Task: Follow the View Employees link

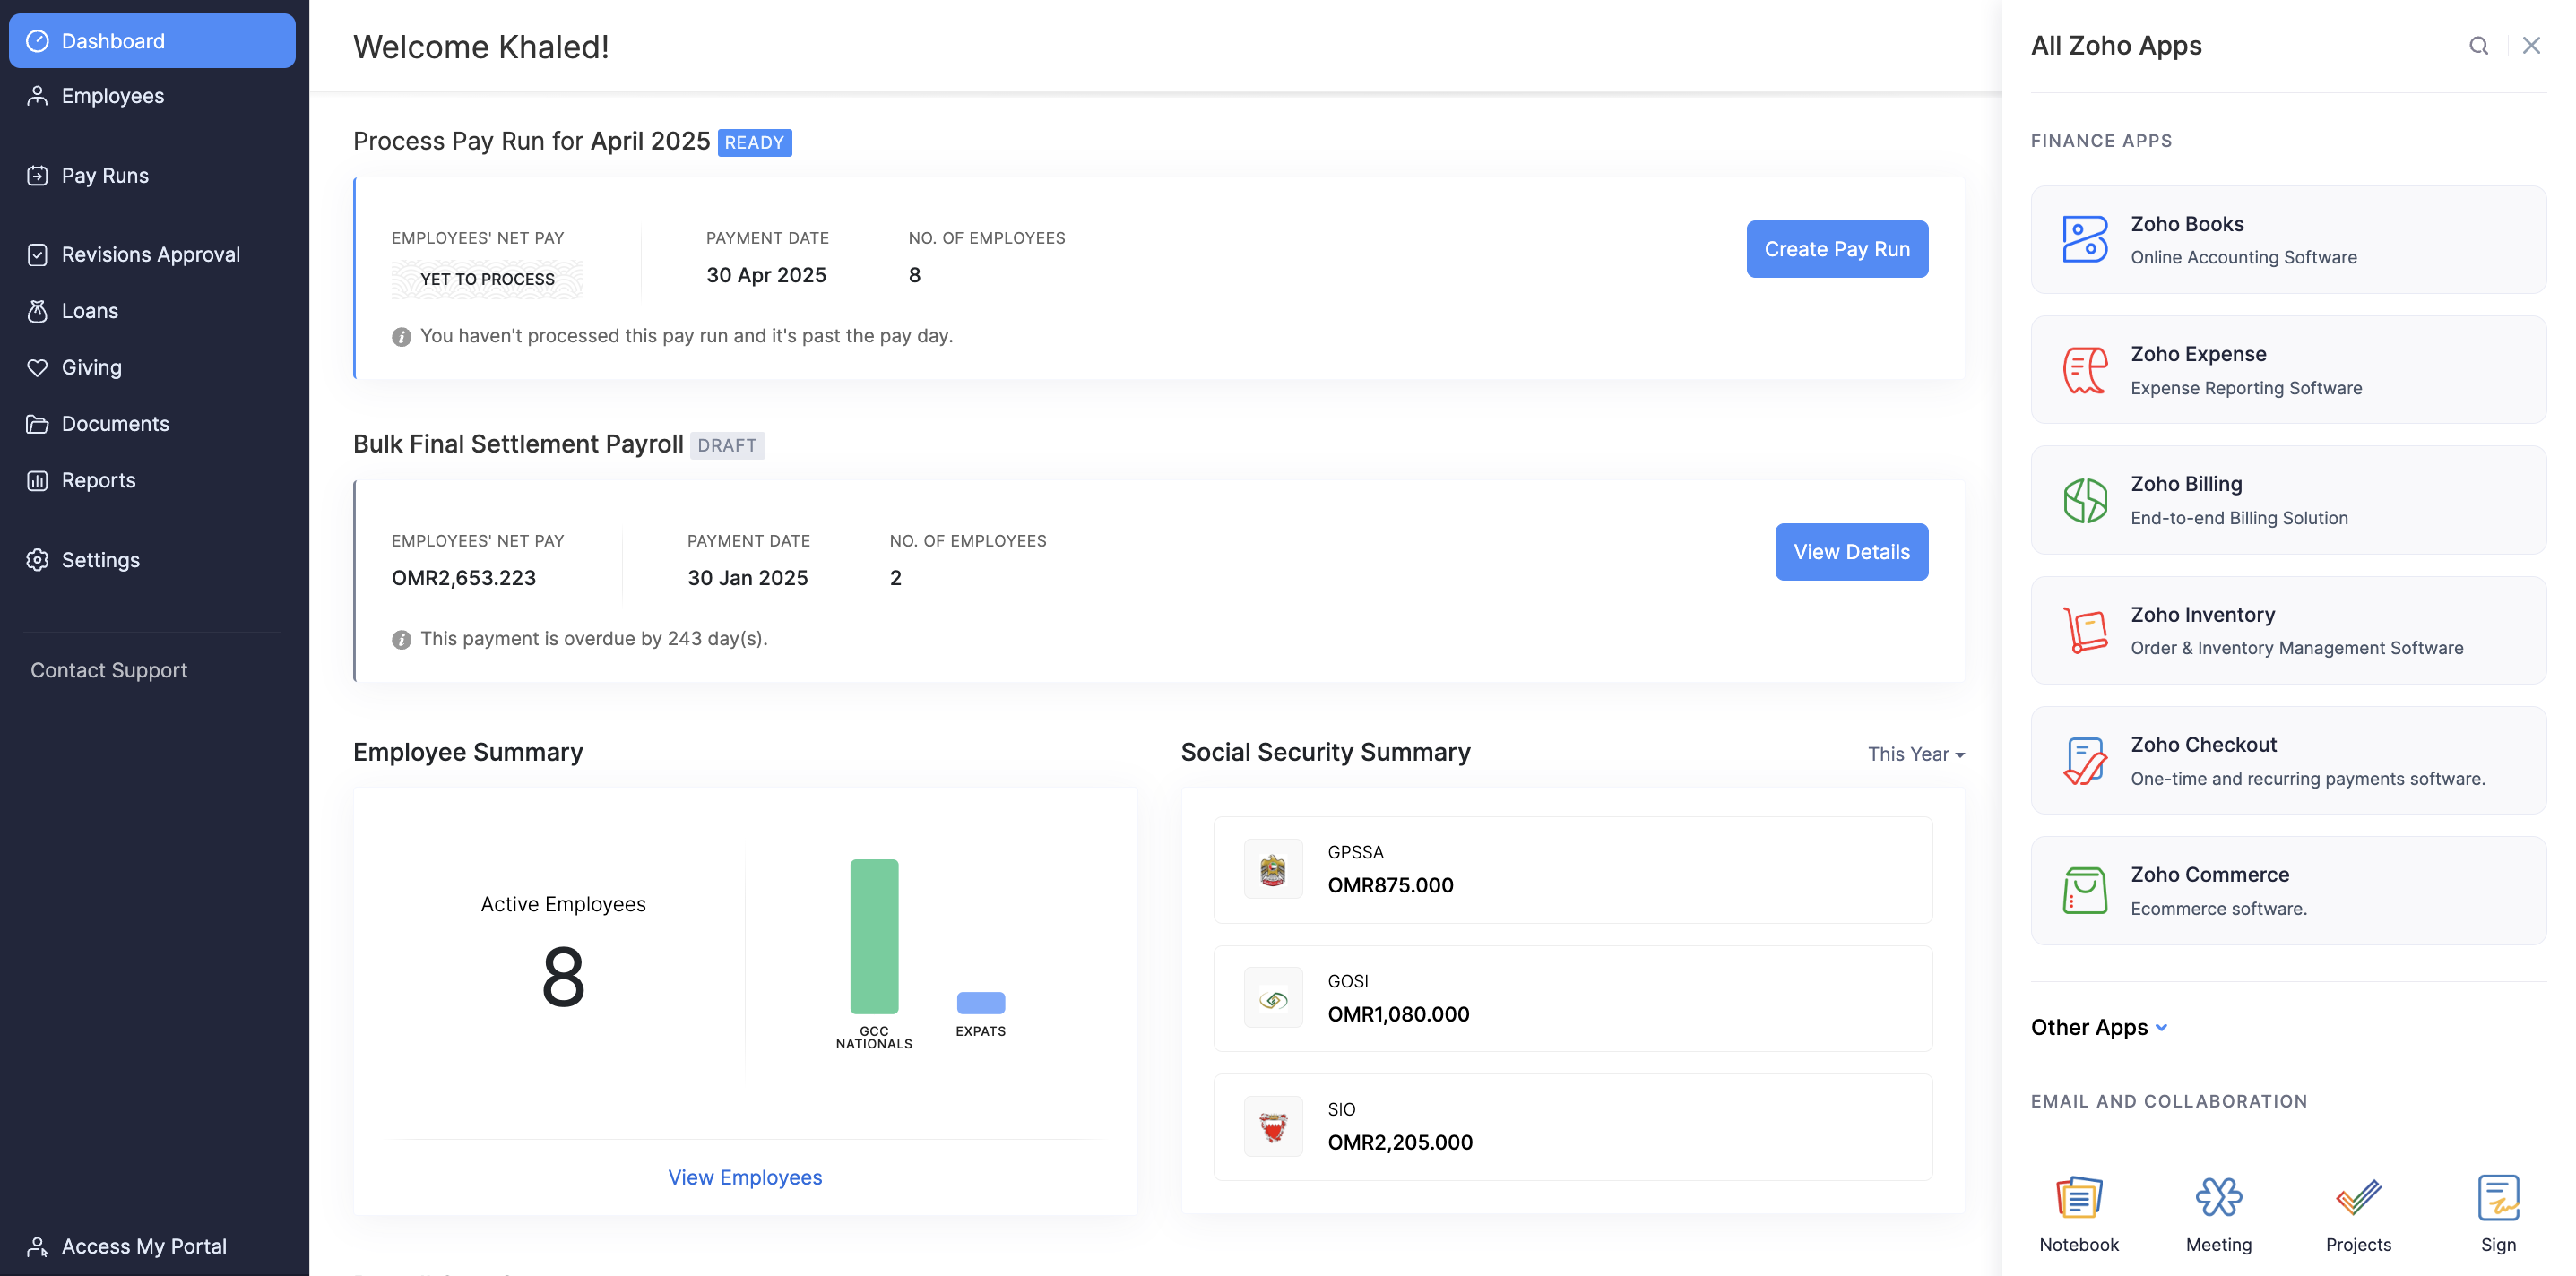Action: pos(744,1177)
